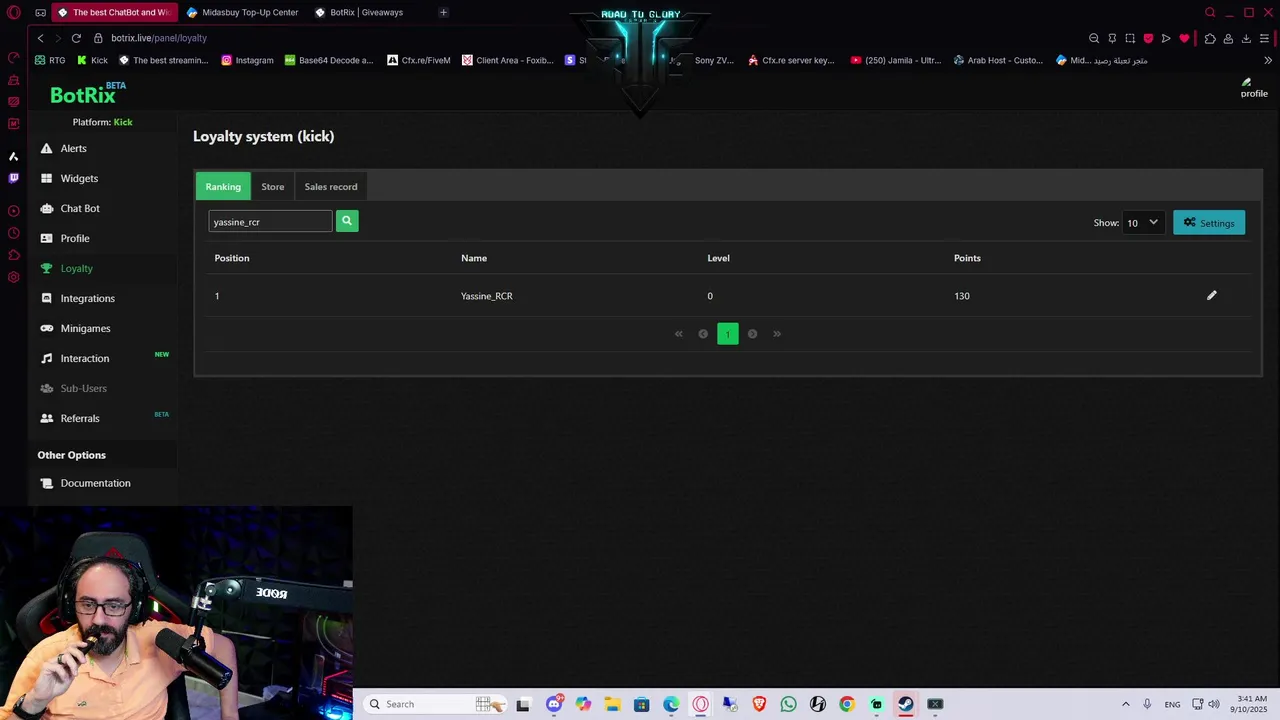The image size is (1280, 720).
Task: Open browser downloads icon
Action: pyautogui.click(x=1246, y=38)
